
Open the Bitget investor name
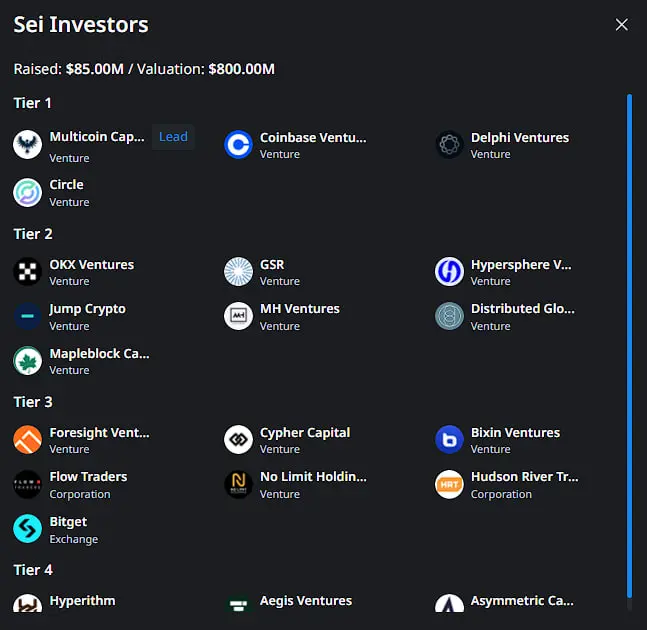[x=68, y=521]
